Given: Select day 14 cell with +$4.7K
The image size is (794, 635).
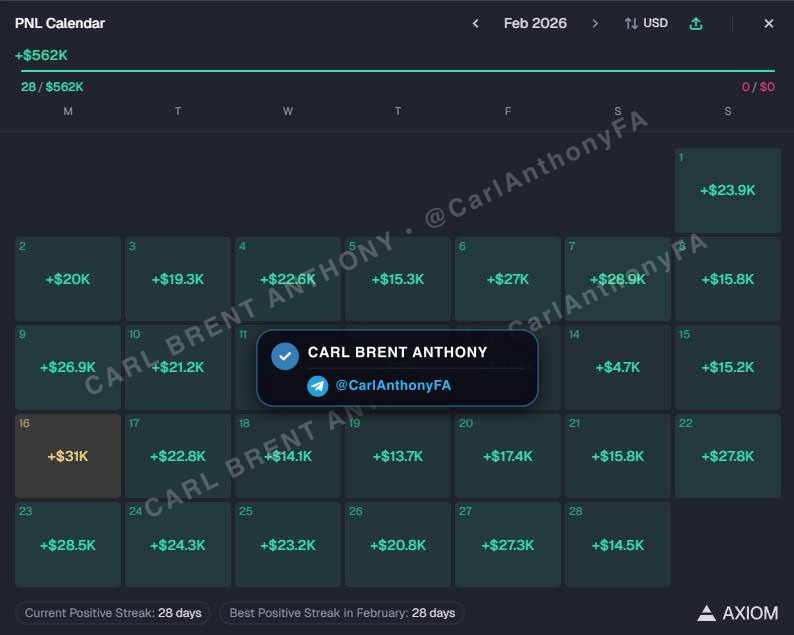Looking at the screenshot, I should point(618,368).
